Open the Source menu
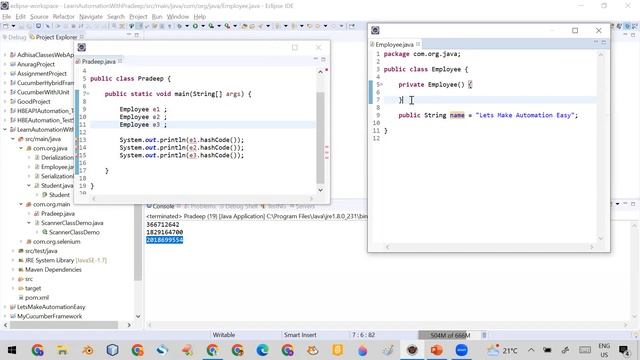The width and height of the screenshot is (640, 360). point(39,17)
